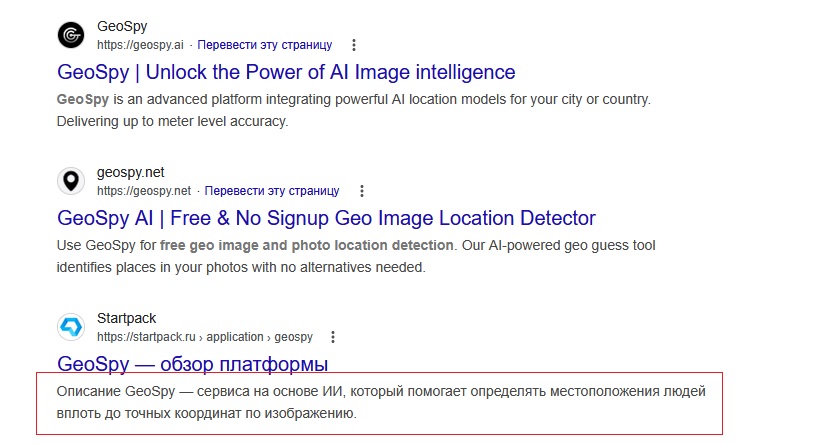Click the snippet about advanced AI location models

354,111
